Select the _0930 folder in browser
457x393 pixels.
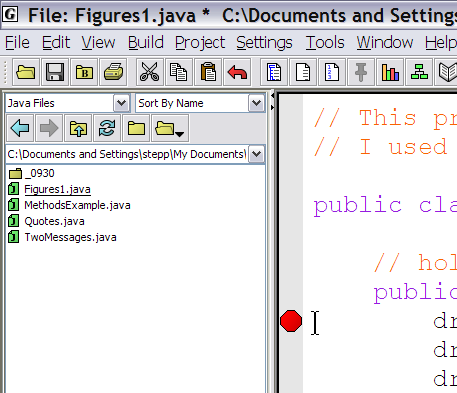[32, 173]
